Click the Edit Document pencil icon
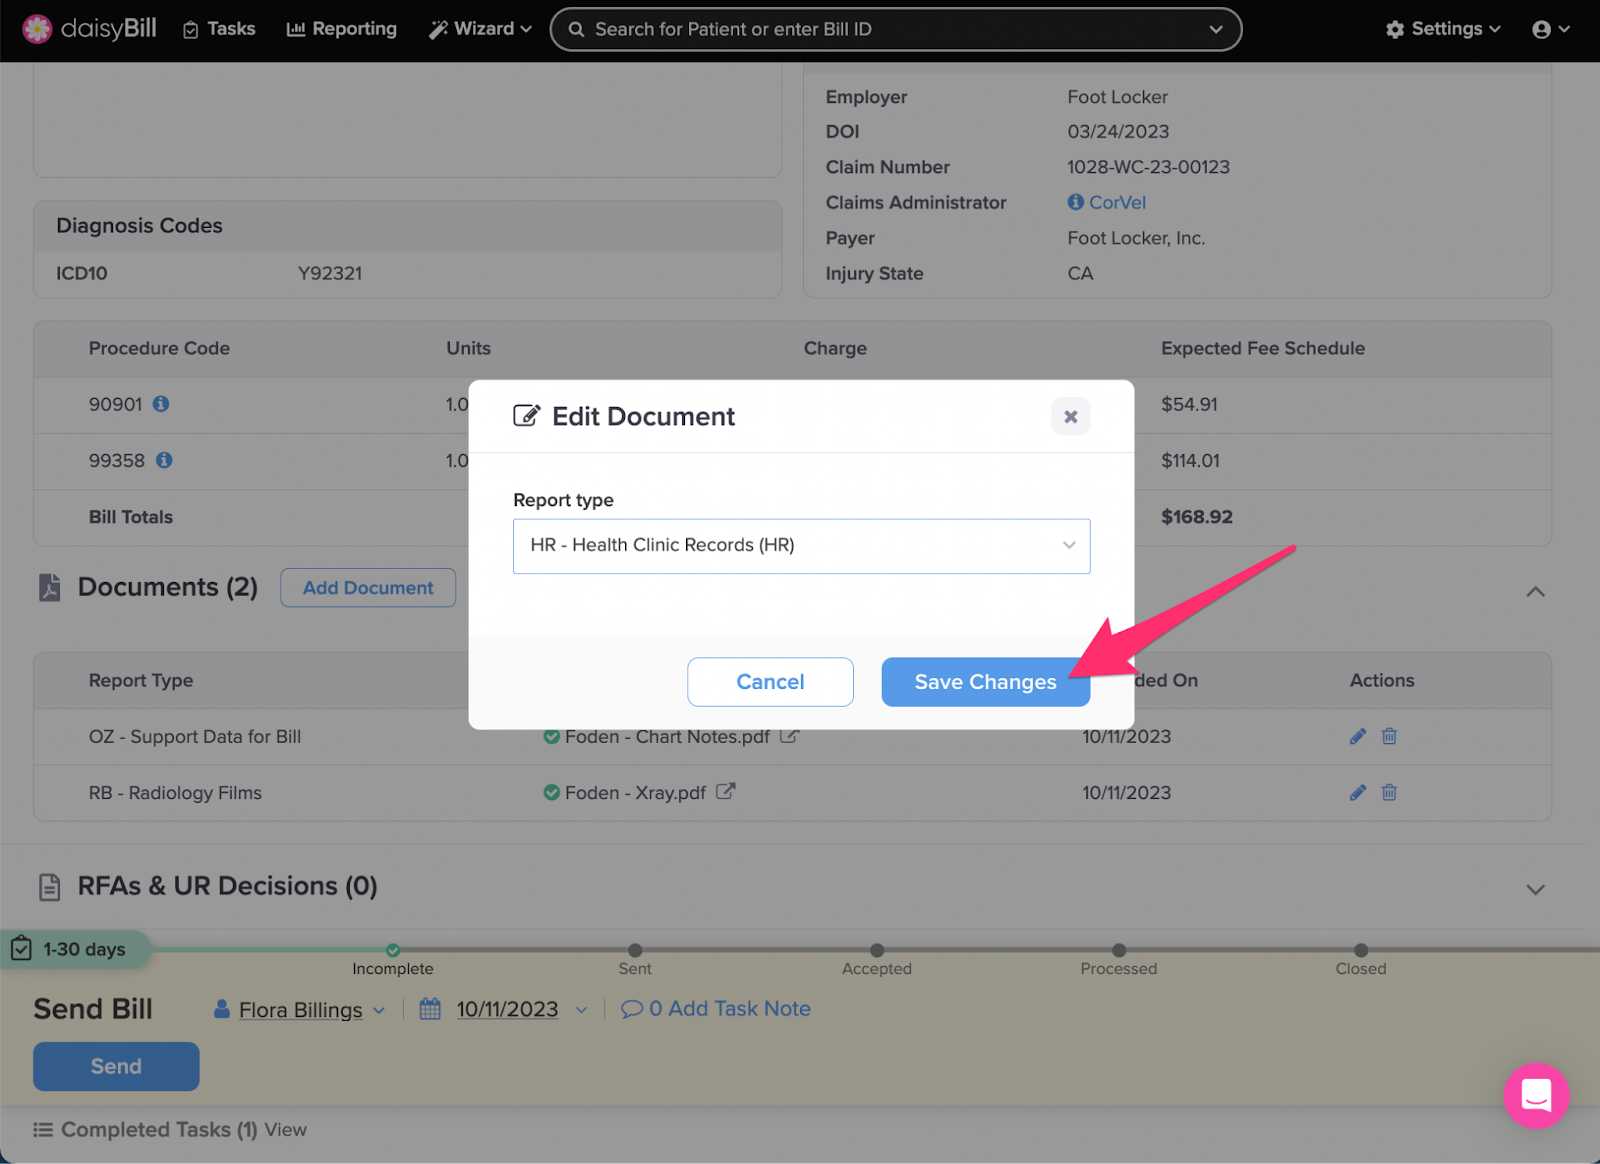This screenshot has height=1164, width=1600. tap(526, 415)
